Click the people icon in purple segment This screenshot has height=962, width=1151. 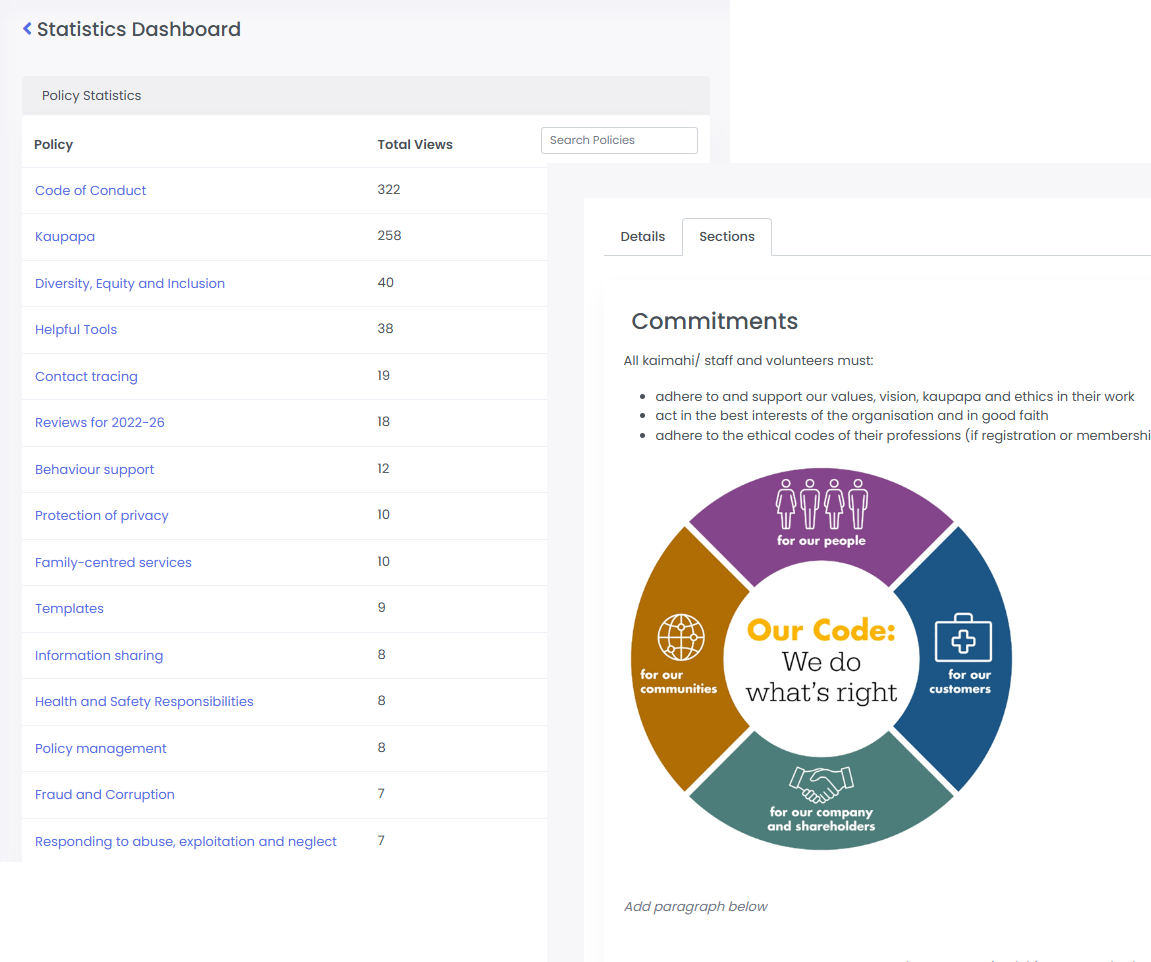[x=821, y=504]
